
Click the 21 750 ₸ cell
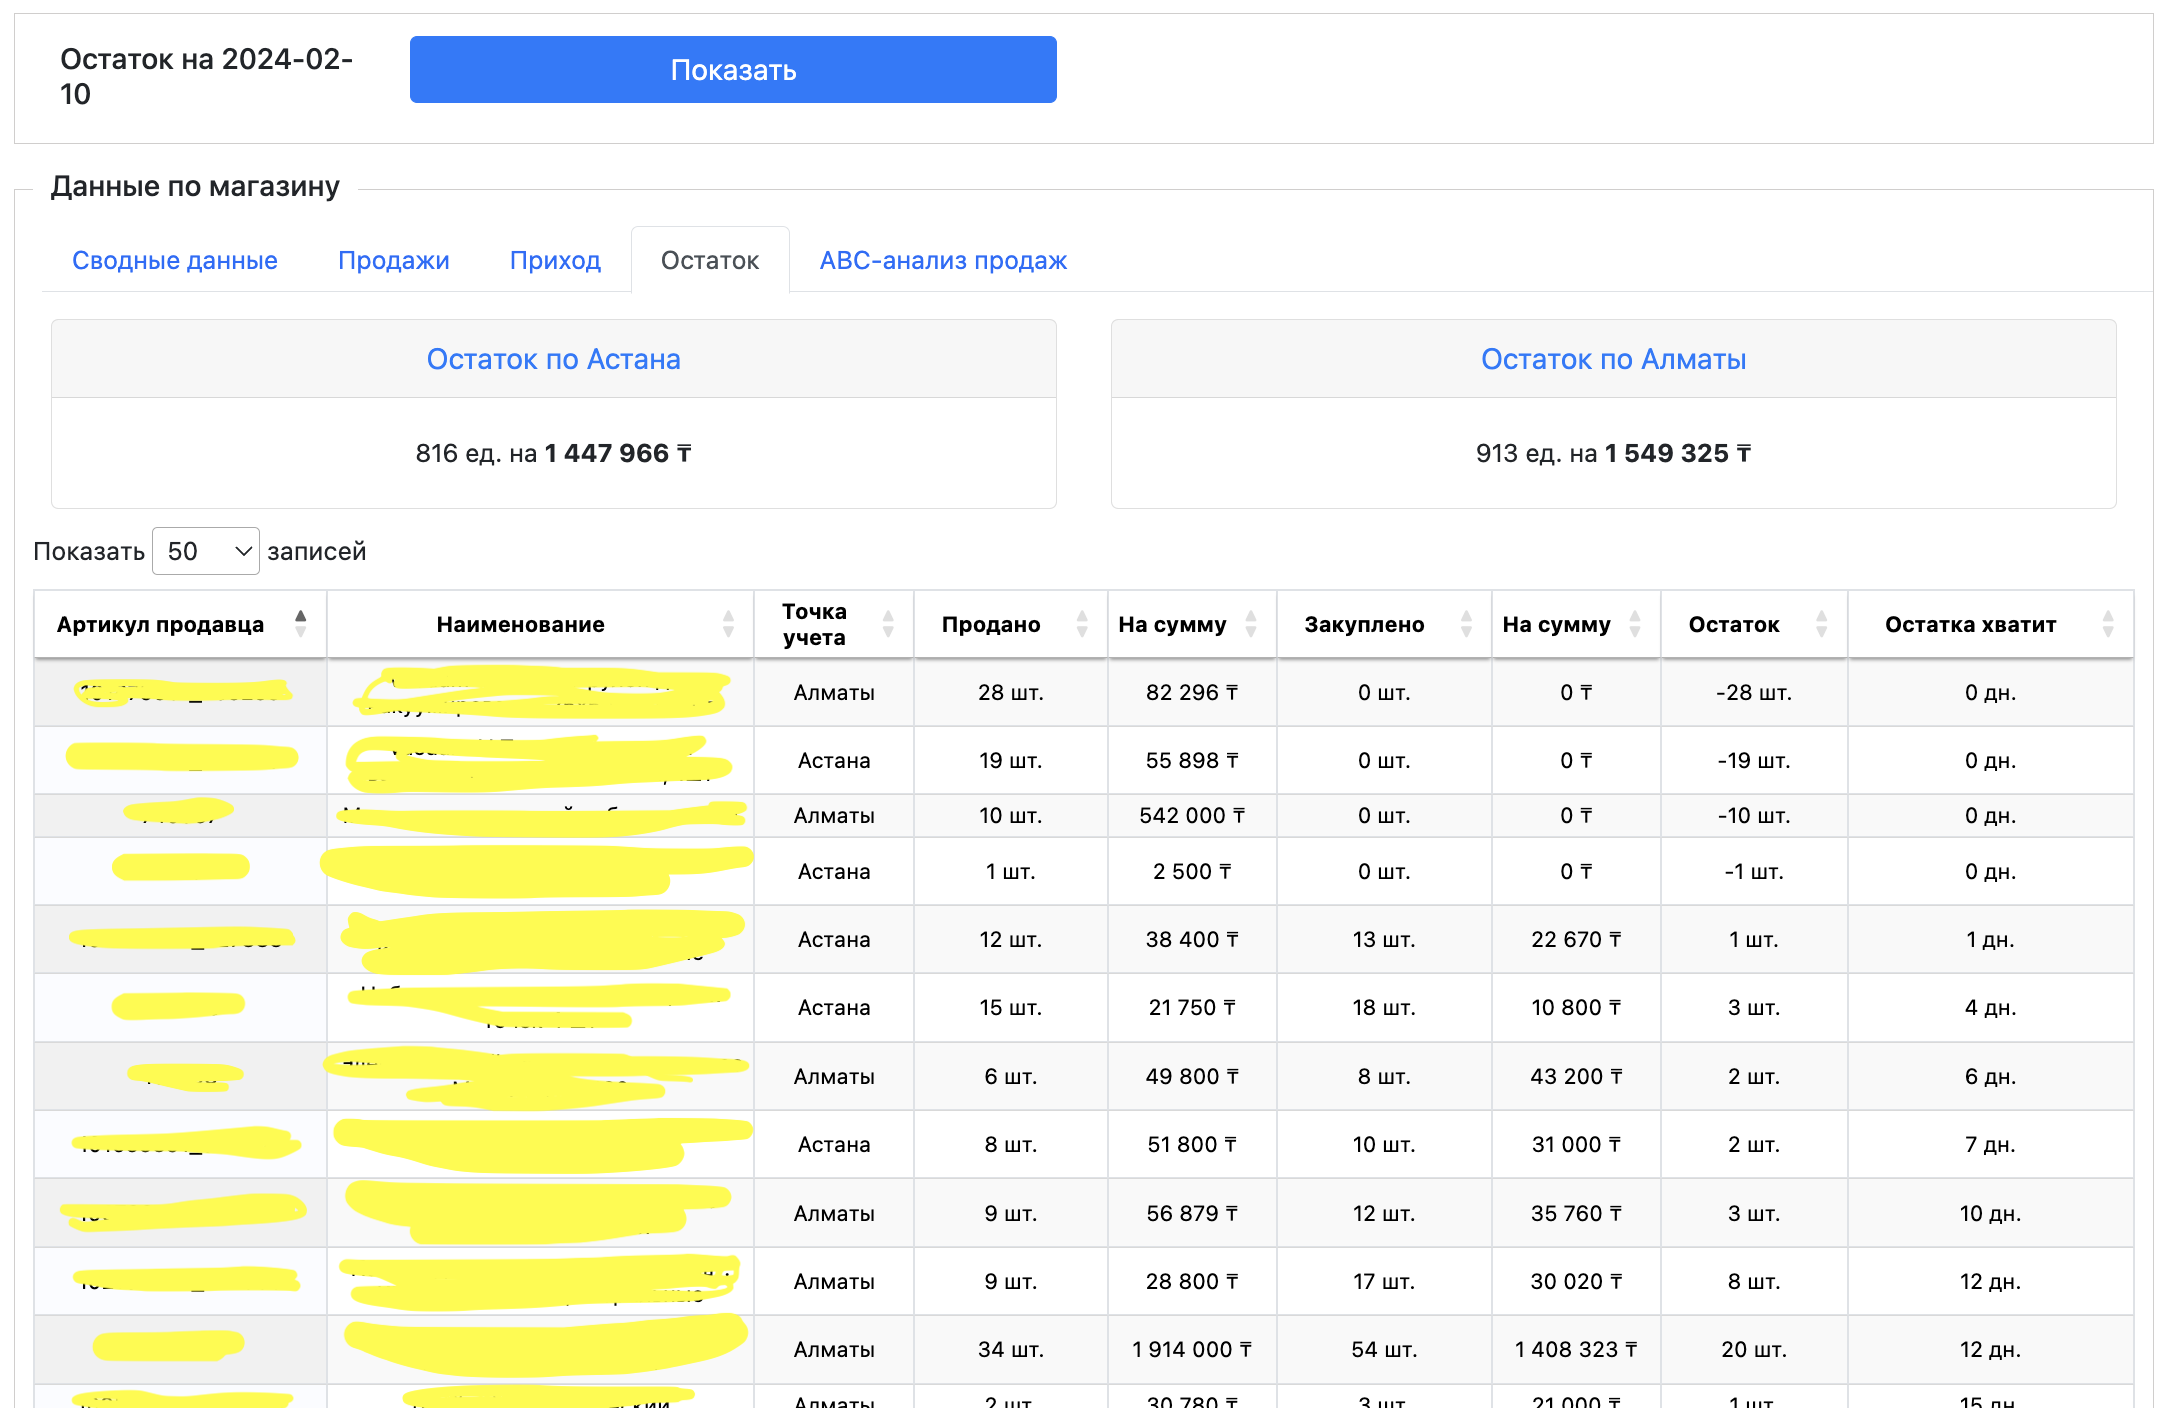tap(1192, 1007)
